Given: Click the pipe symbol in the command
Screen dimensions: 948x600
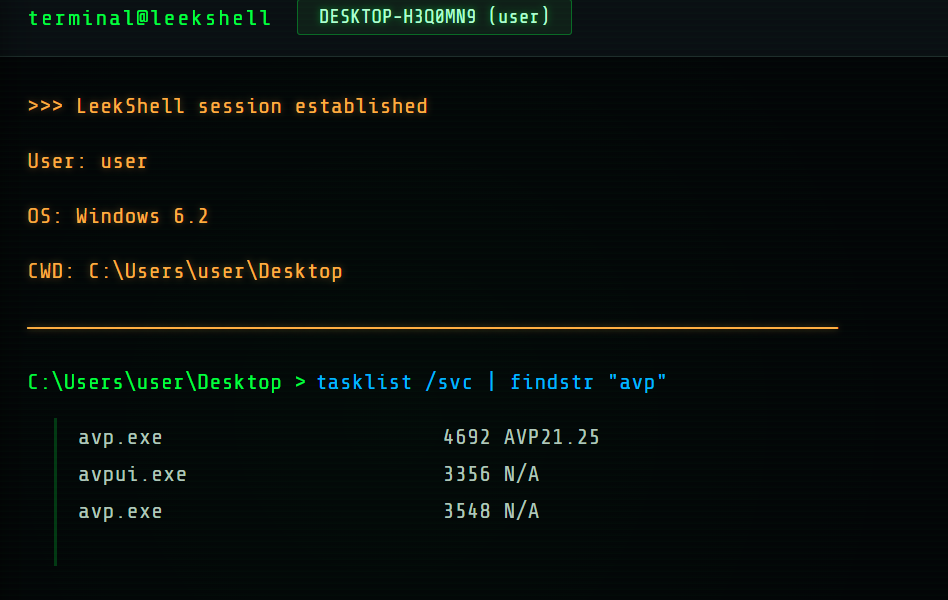Looking at the screenshot, I should 491,382.
